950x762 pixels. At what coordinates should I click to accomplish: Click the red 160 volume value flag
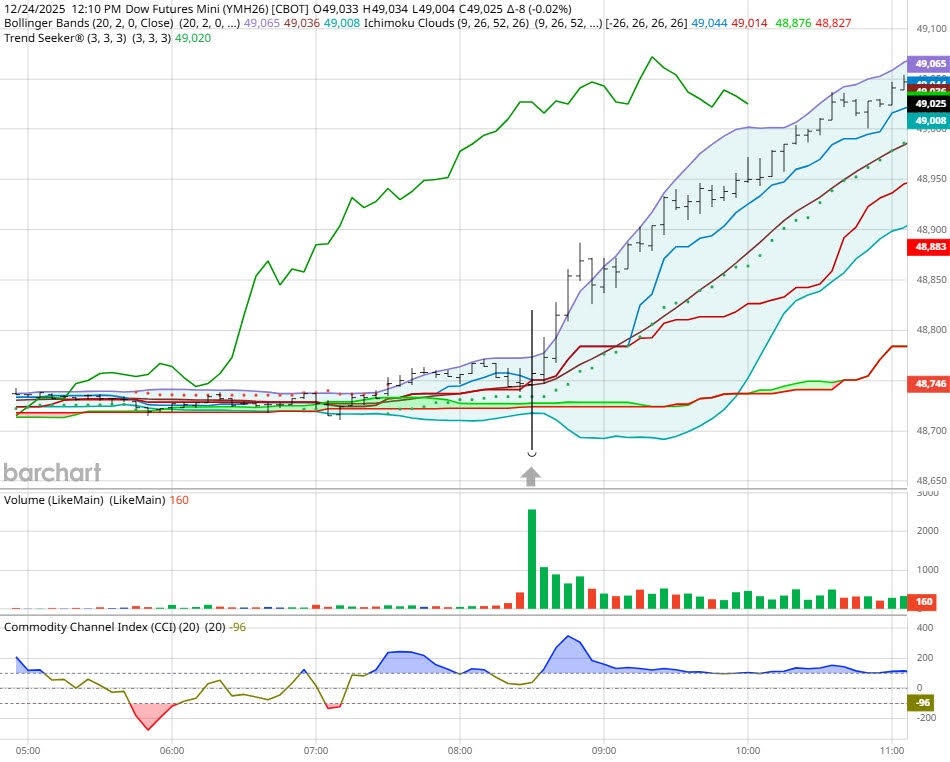(x=921, y=601)
